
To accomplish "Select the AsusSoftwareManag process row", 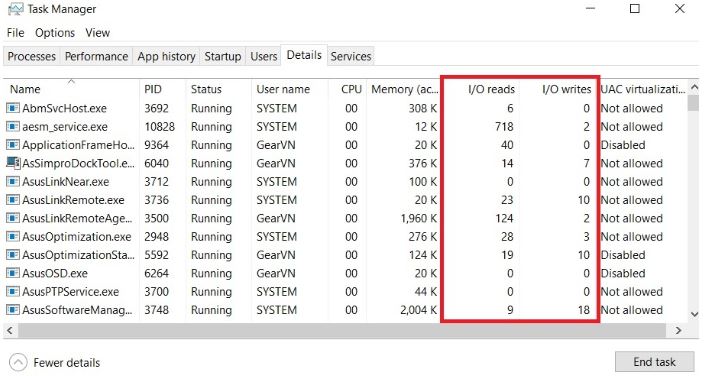I will click(346, 310).
